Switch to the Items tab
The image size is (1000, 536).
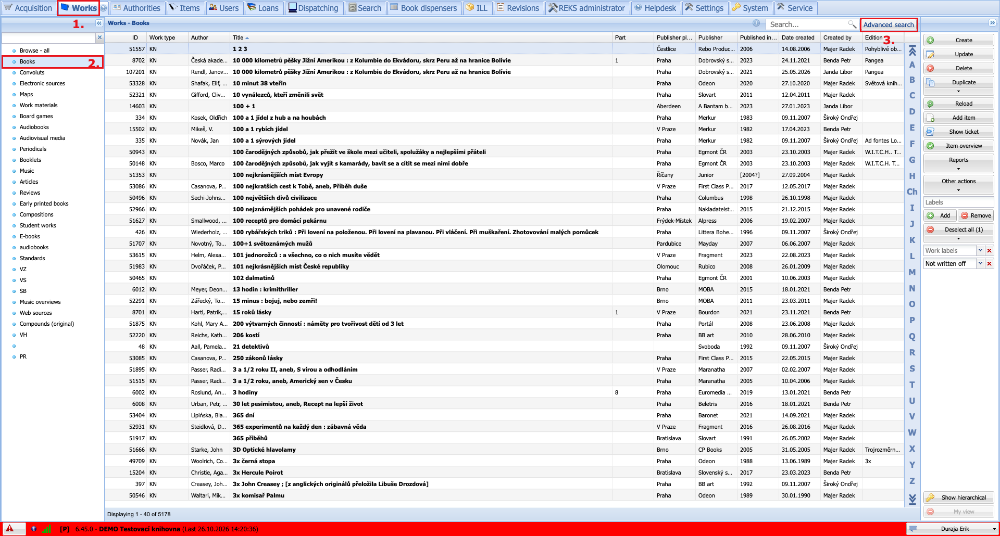click(184, 8)
